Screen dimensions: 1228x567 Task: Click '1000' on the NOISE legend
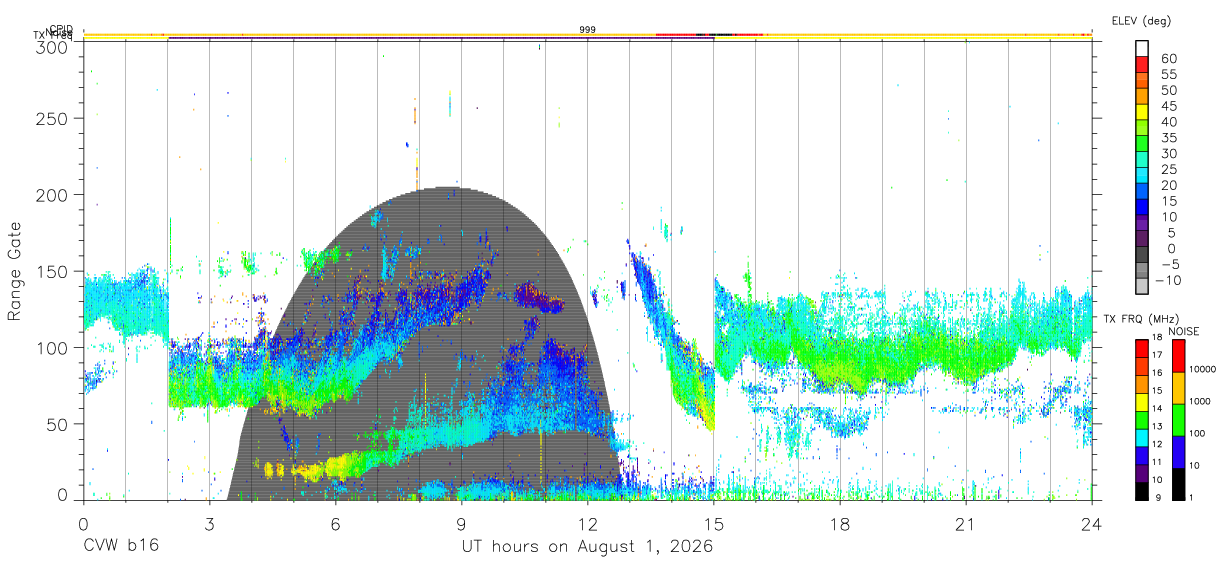click(x=1200, y=401)
